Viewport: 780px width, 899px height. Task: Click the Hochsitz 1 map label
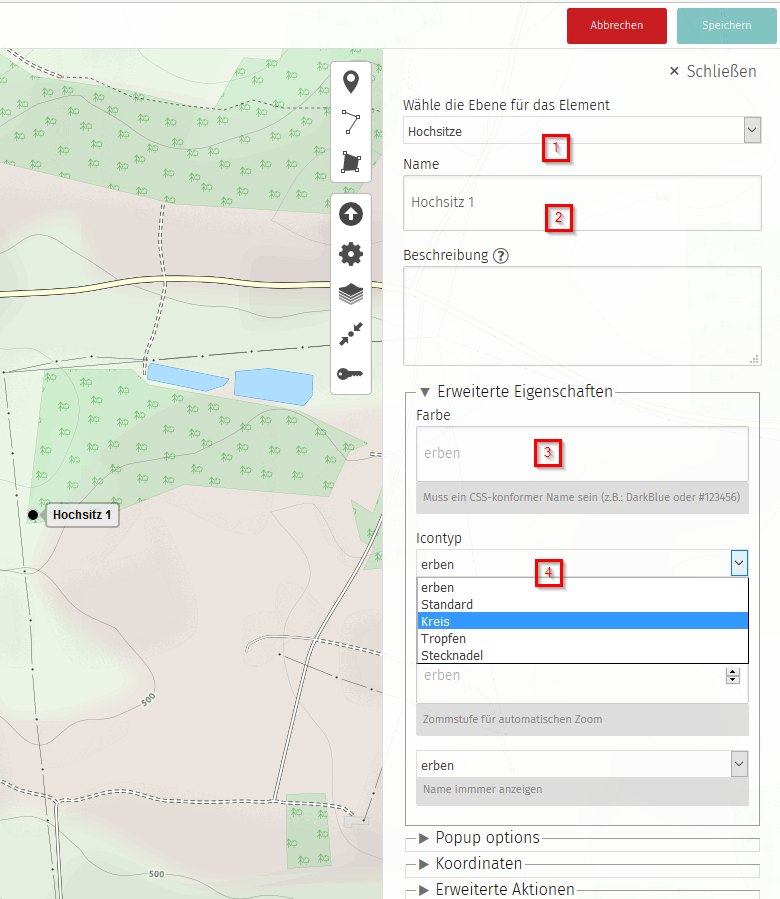82,515
